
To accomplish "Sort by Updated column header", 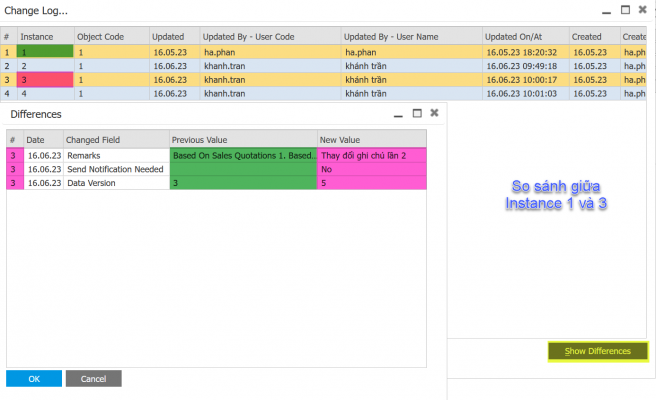I will (x=174, y=37).
